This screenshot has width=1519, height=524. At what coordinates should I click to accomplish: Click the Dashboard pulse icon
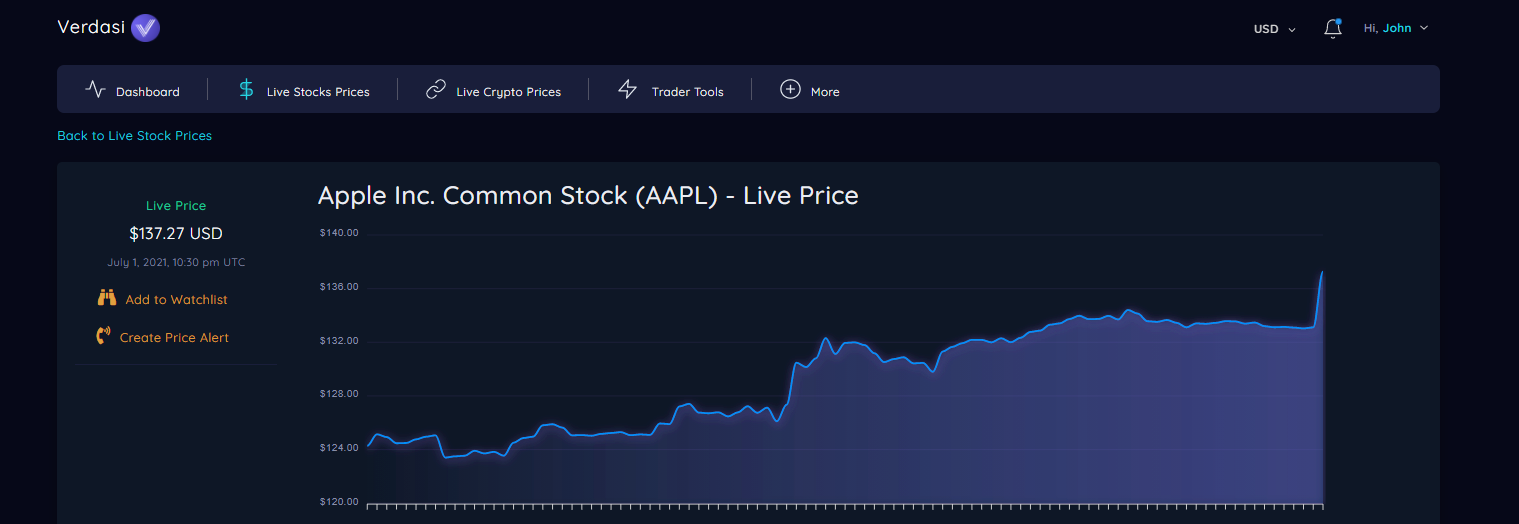point(95,90)
